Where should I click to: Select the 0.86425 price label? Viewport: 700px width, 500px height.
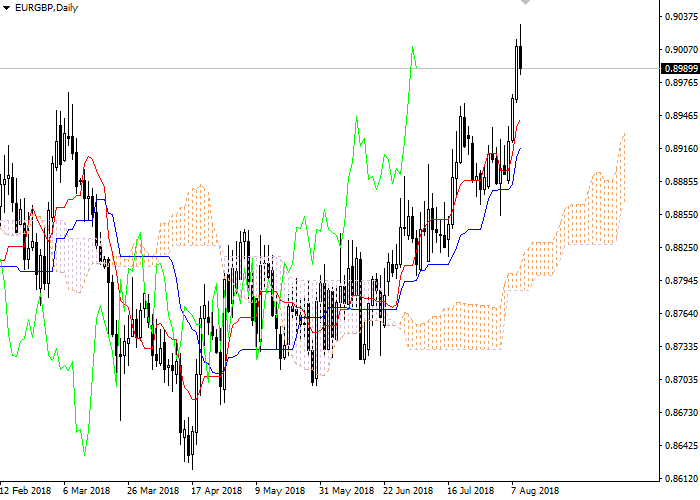(681, 446)
